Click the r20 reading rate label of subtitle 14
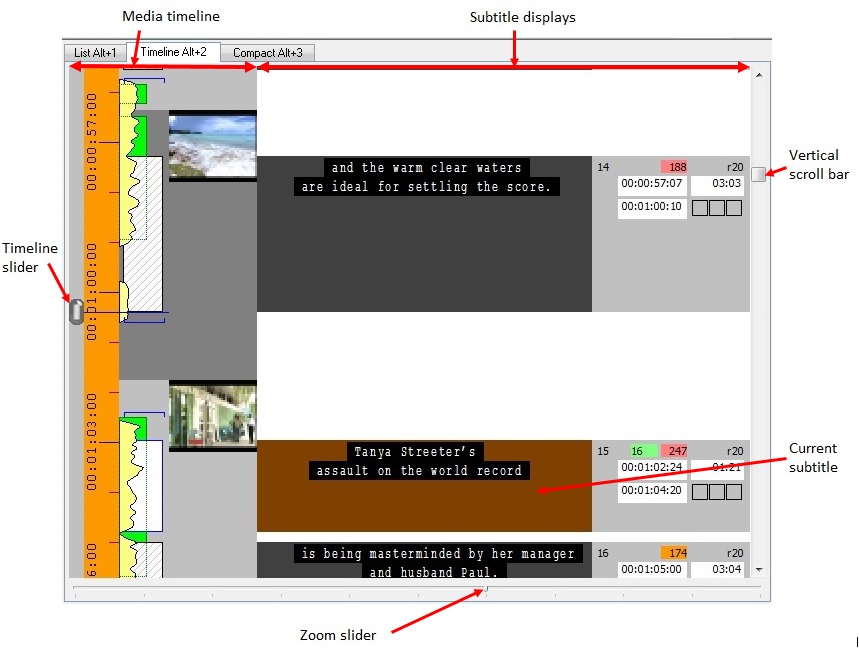The image size is (859, 654). (x=735, y=167)
